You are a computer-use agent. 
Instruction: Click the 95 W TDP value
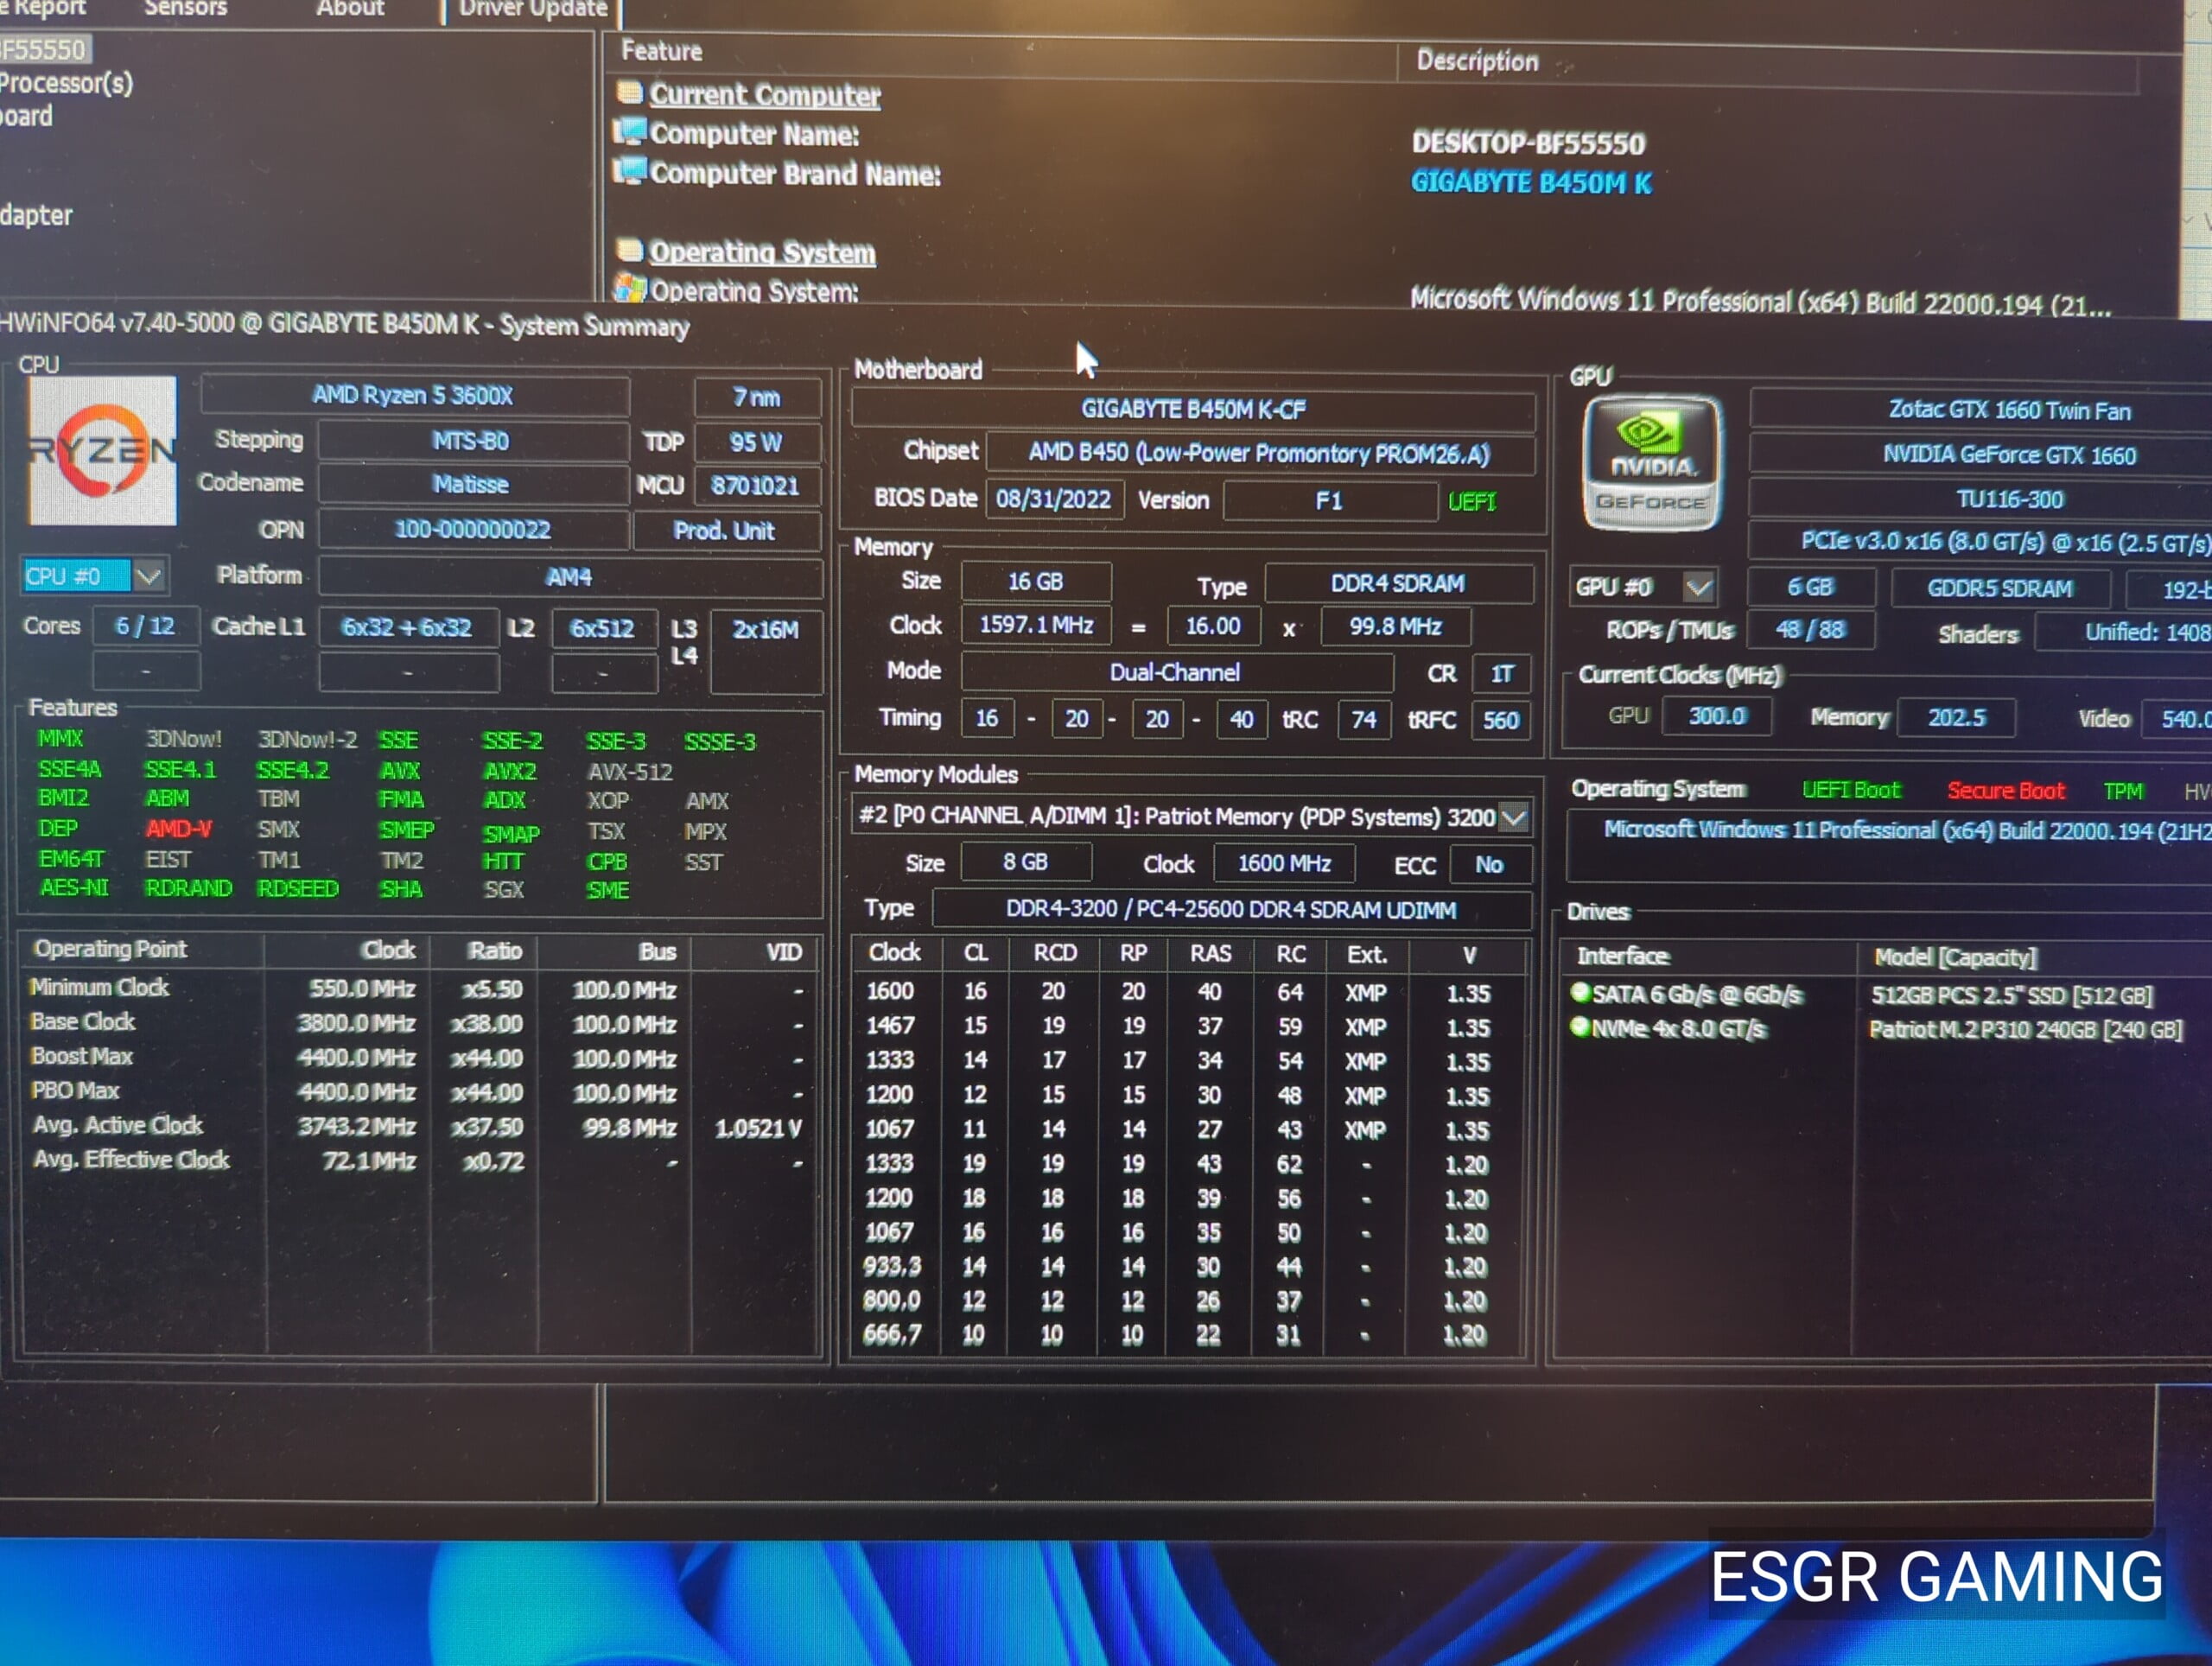(x=757, y=442)
